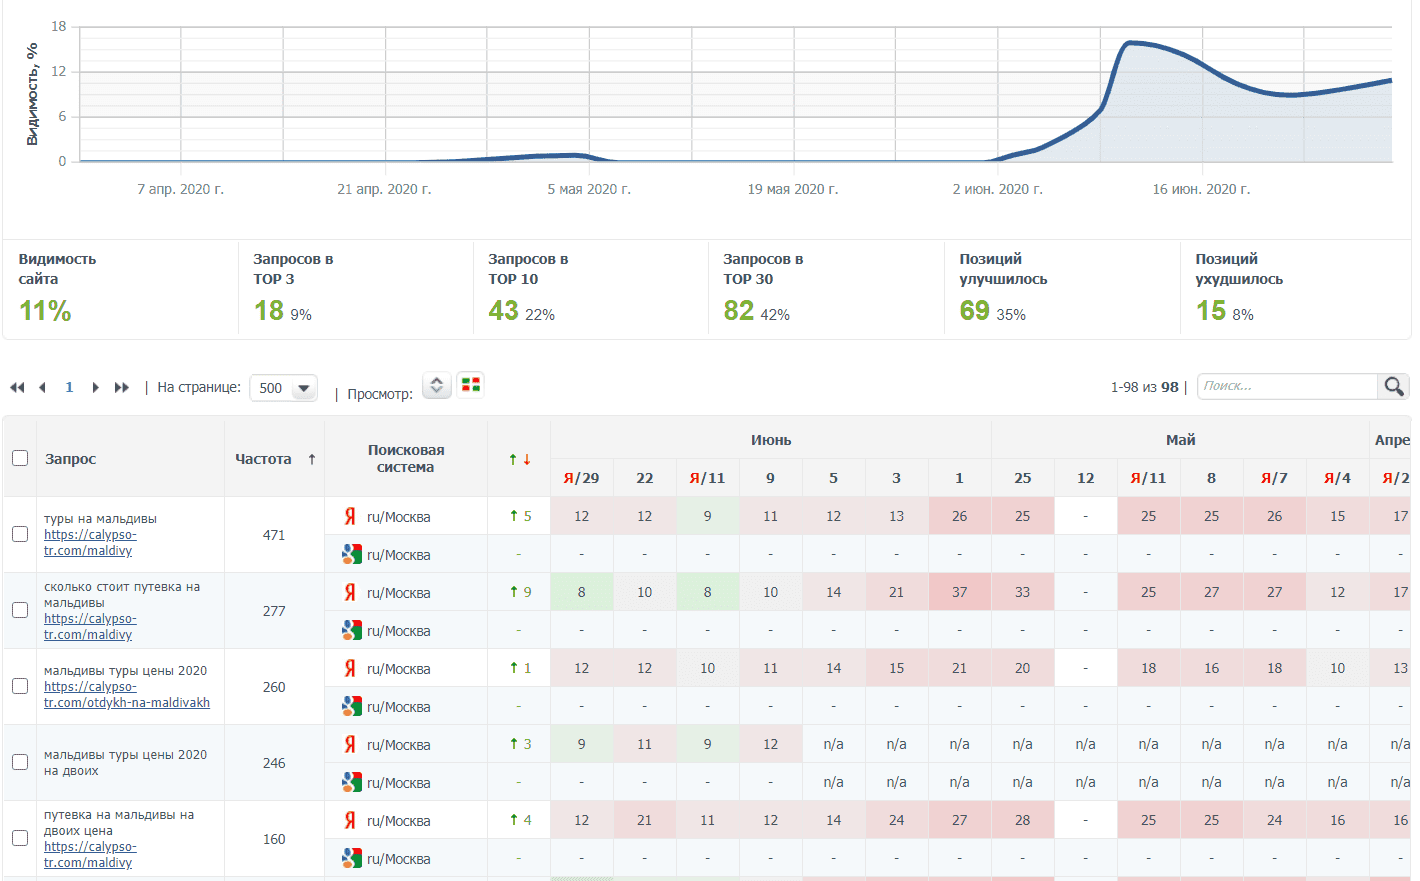Switch to colored grid view icon
1420x881 pixels.
[471, 385]
